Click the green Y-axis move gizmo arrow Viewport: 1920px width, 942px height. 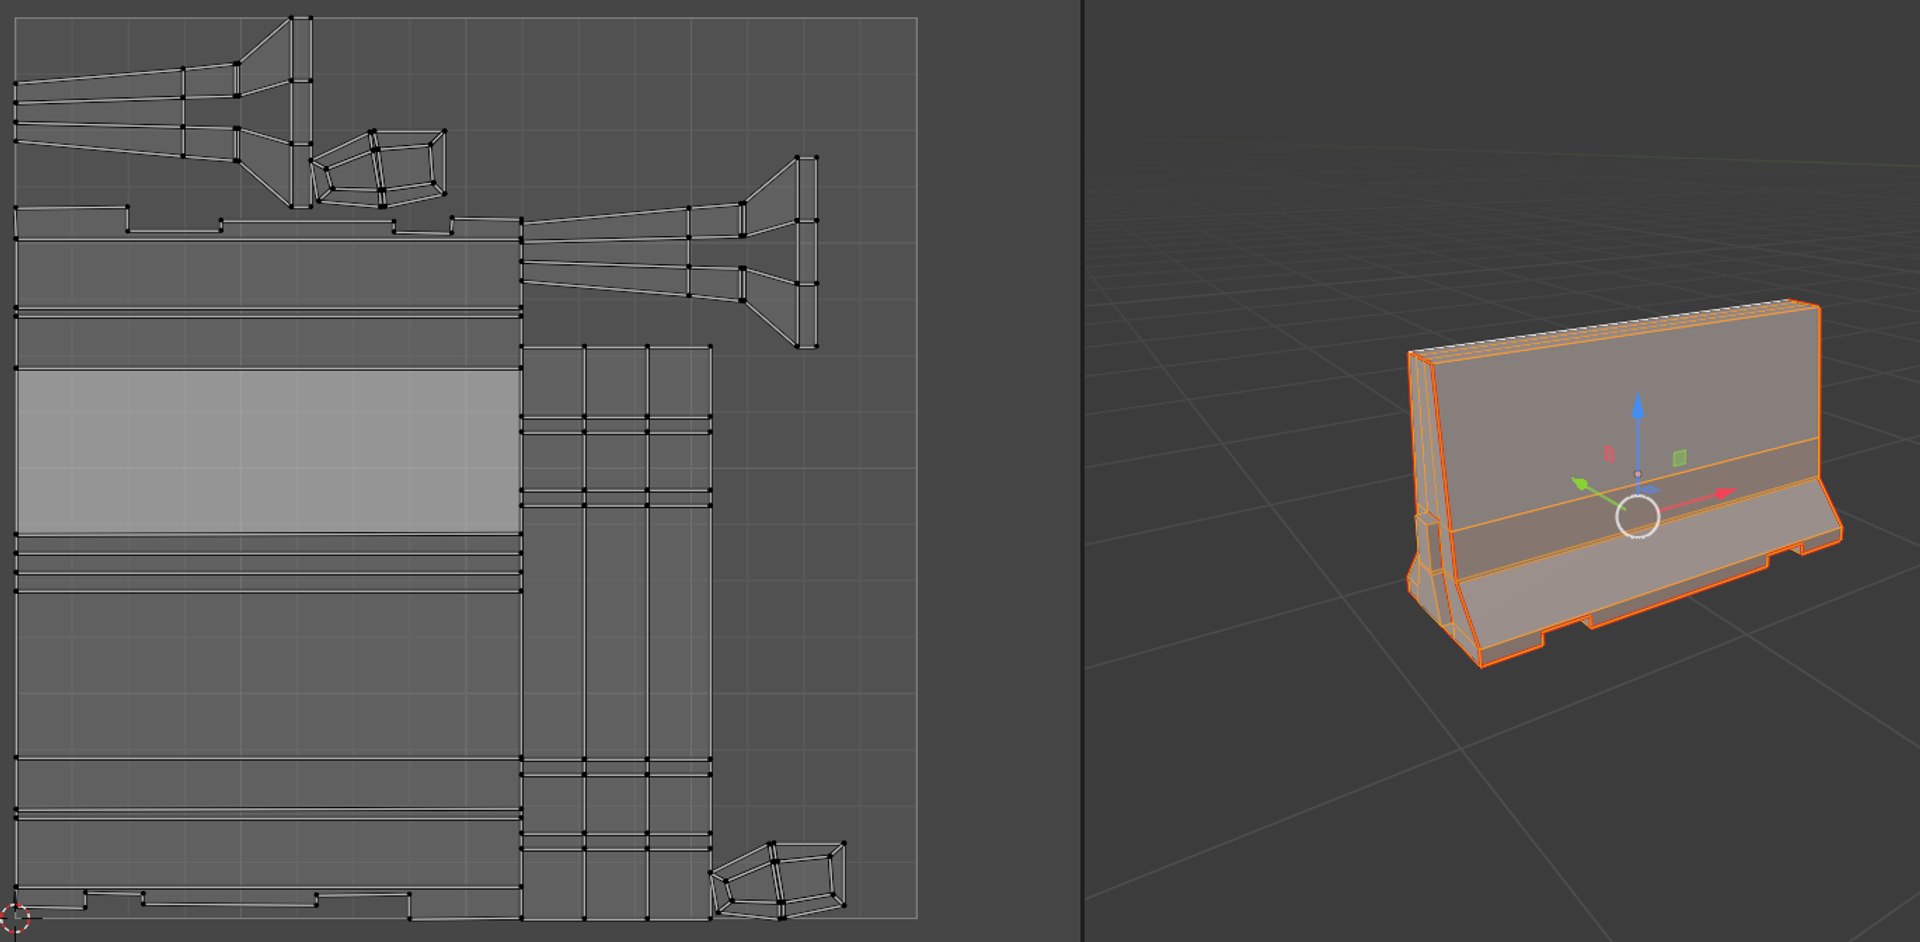click(1582, 485)
